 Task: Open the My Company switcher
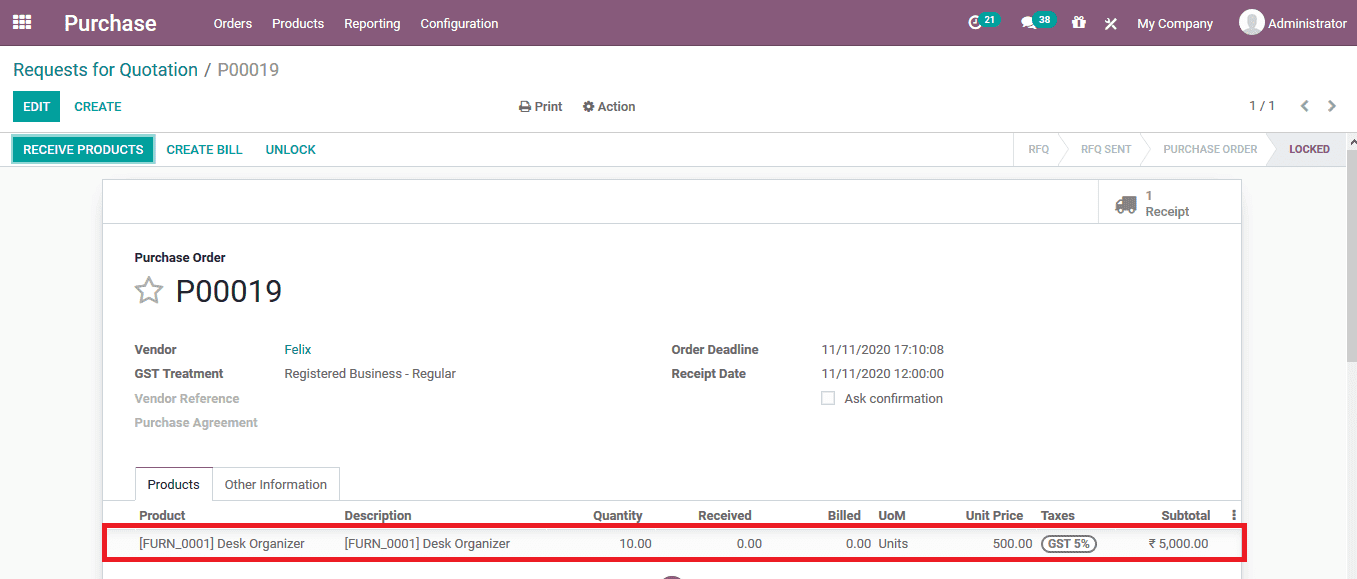pyautogui.click(x=1175, y=23)
